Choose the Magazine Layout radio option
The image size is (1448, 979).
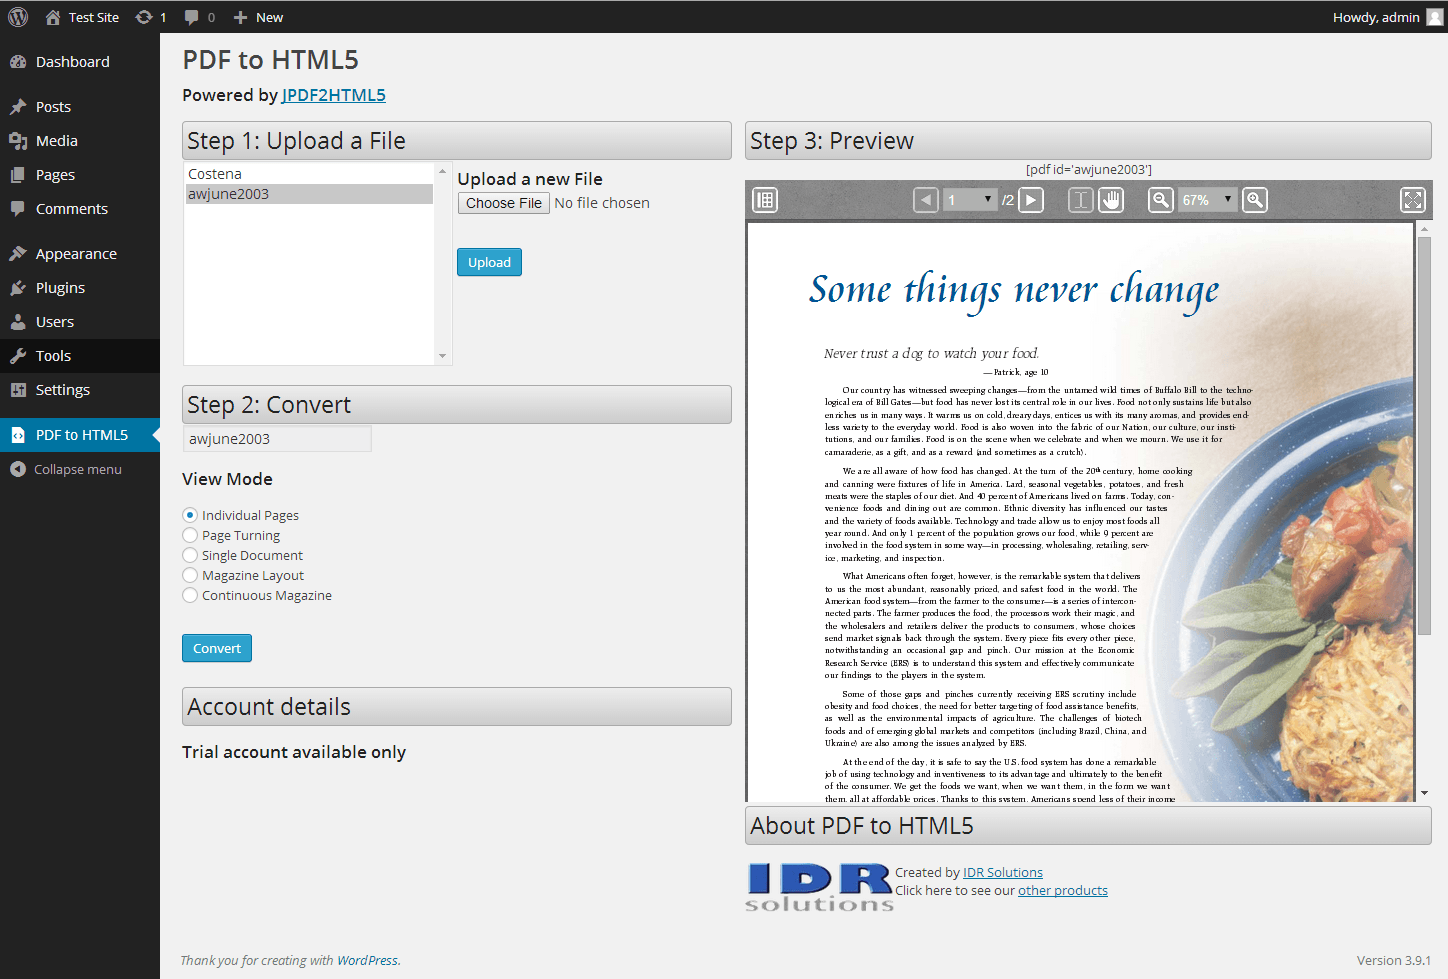point(190,575)
